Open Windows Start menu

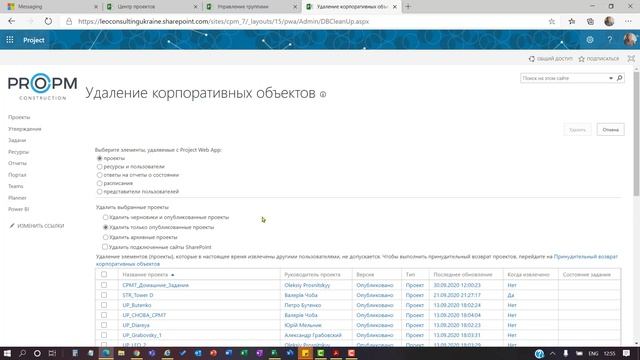tap(7, 353)
